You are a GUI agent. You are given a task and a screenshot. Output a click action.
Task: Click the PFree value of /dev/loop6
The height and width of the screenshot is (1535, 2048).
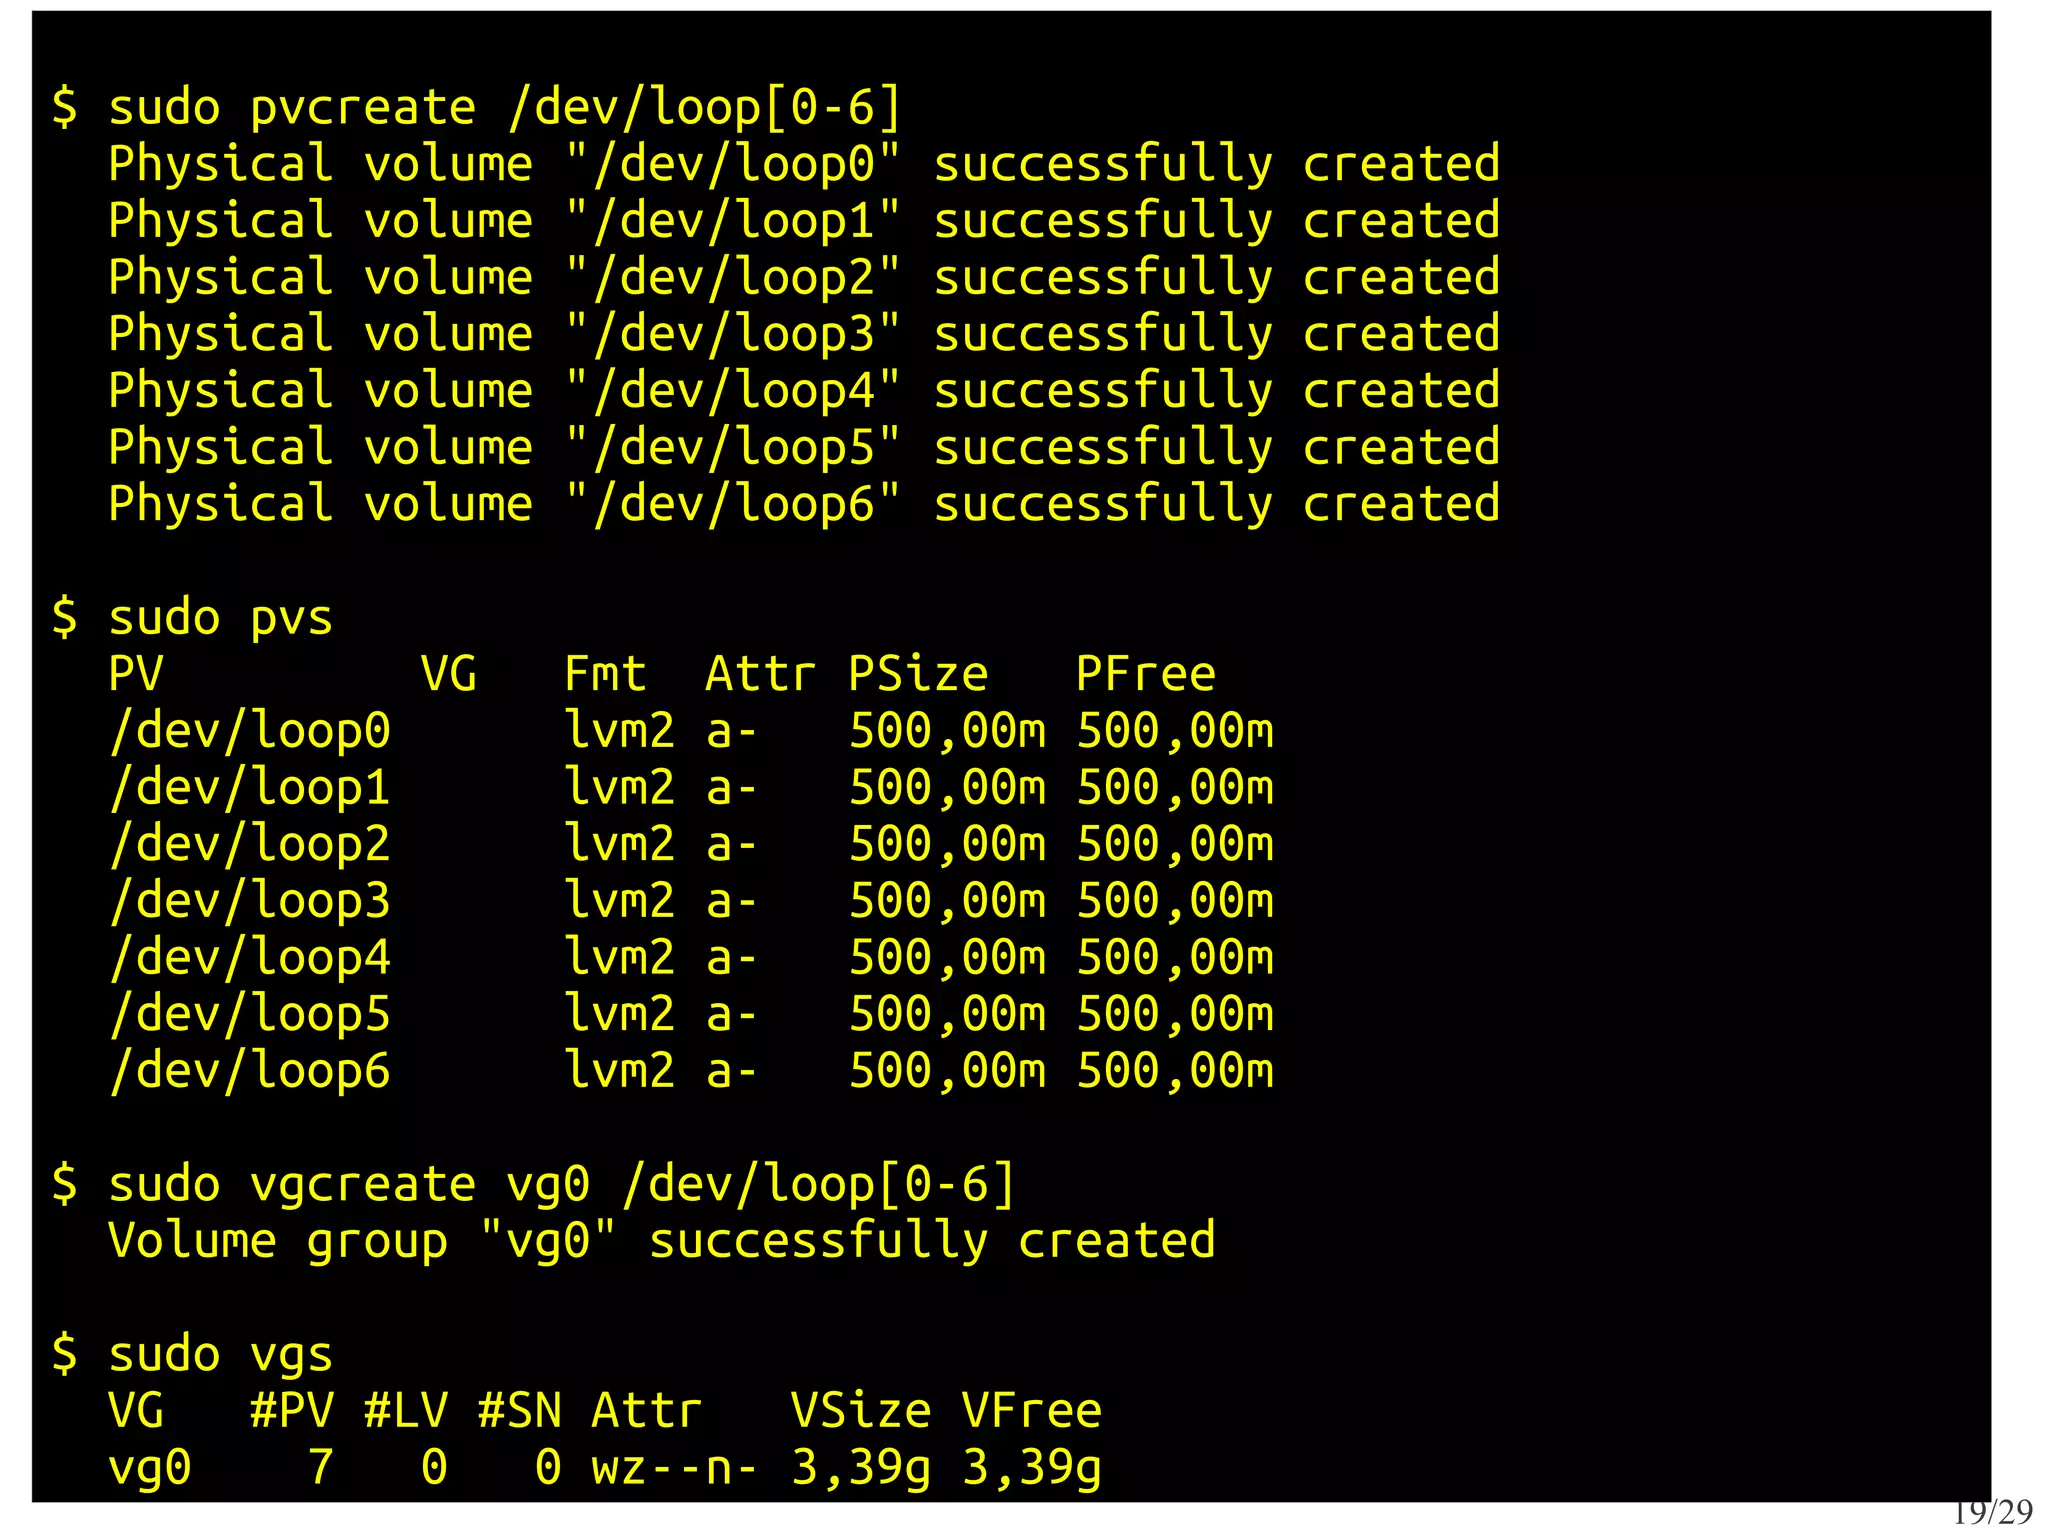coord(1175,1071)
